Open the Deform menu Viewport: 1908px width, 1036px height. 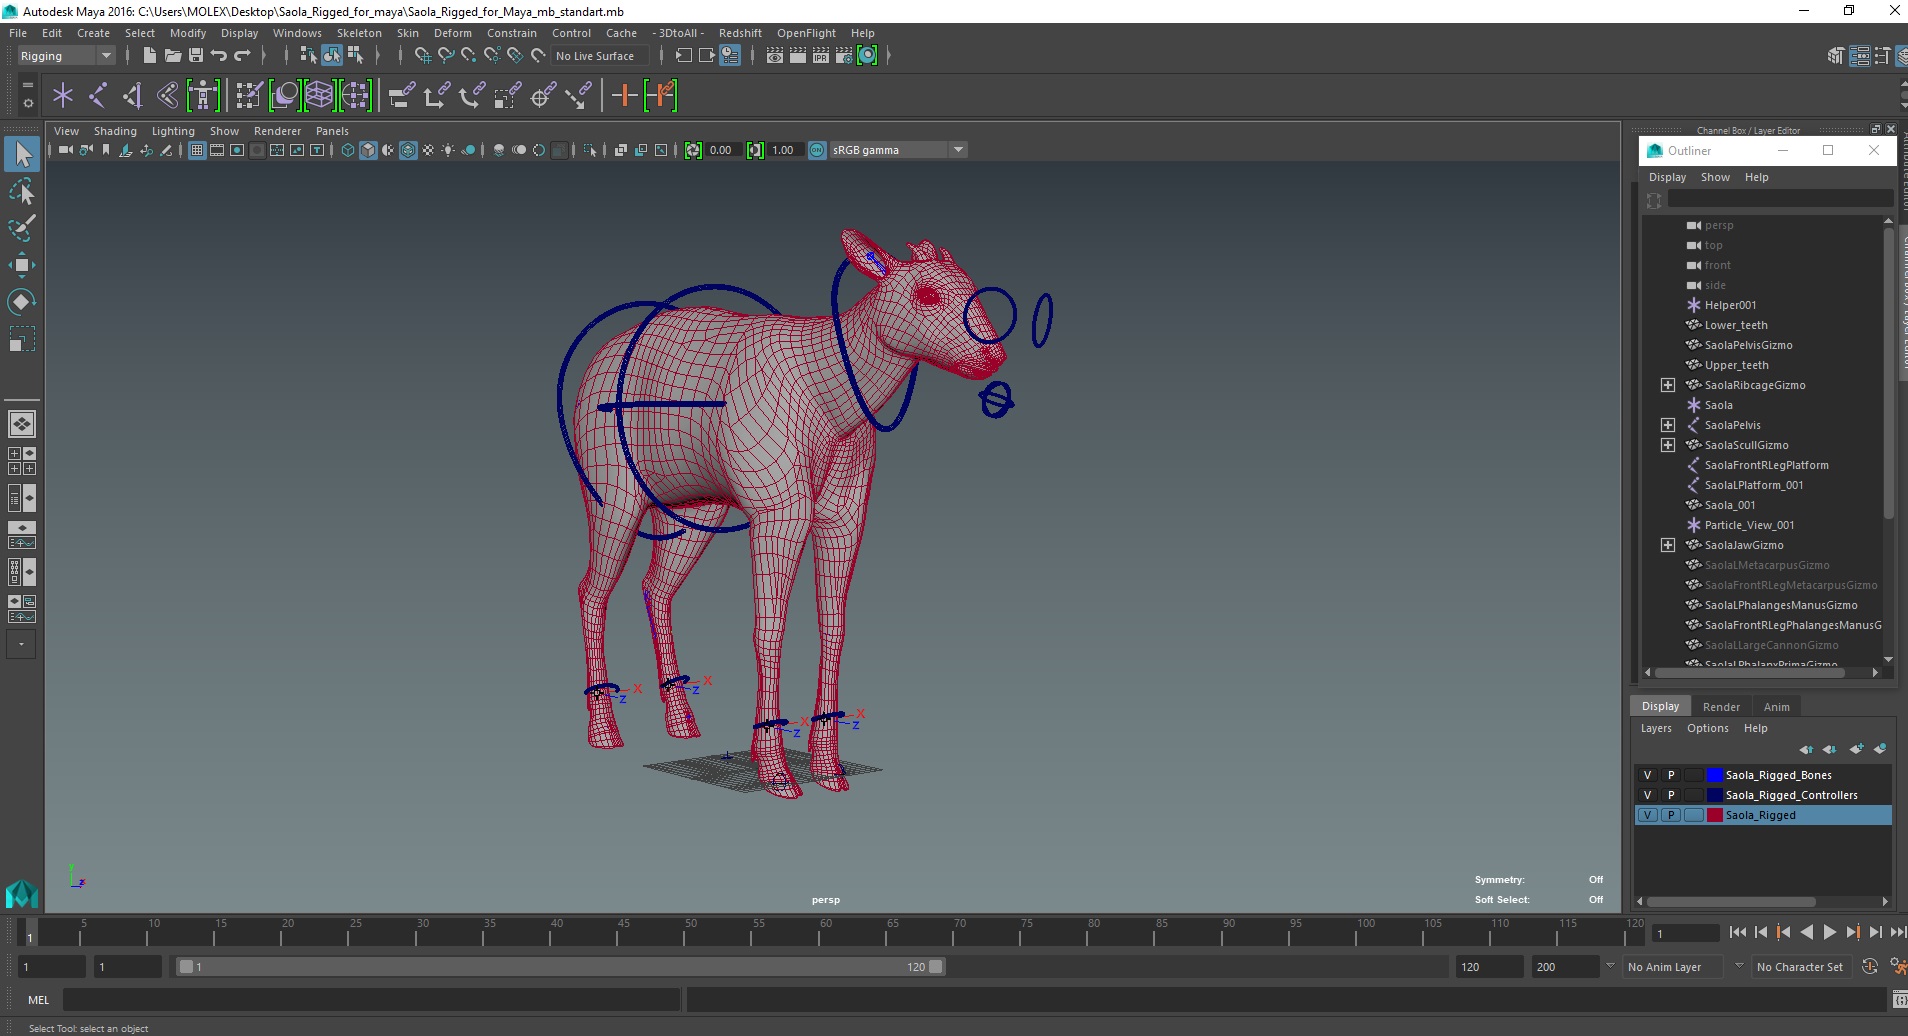(452, 33)
